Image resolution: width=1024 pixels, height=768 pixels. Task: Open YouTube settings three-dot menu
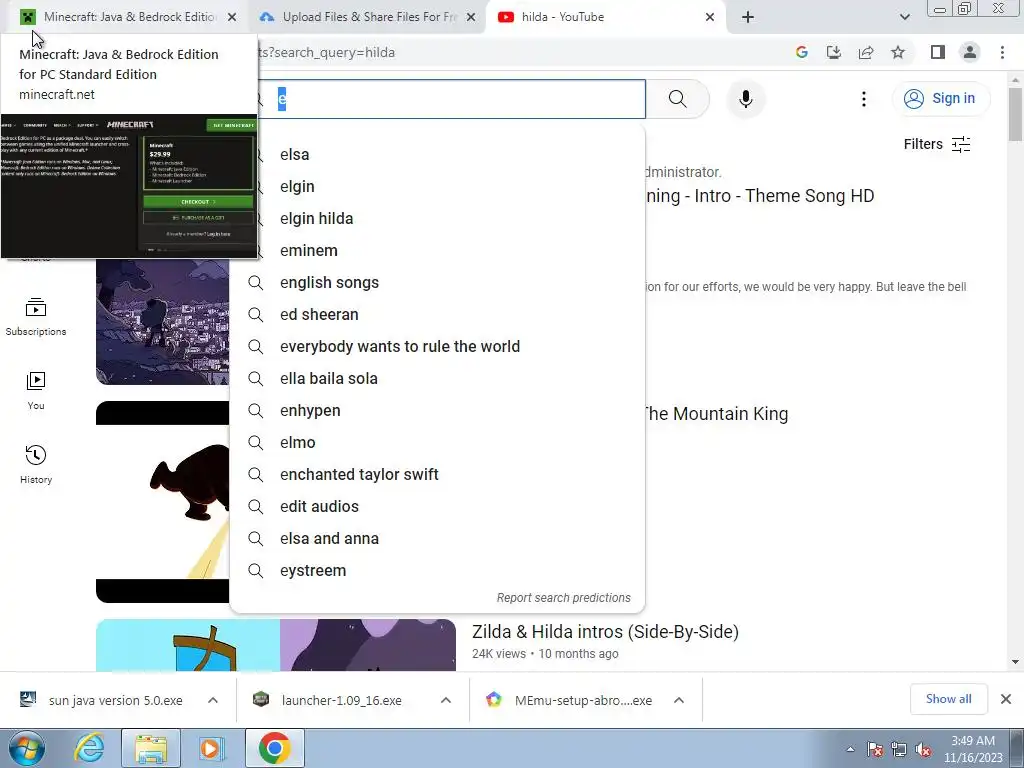863,99
